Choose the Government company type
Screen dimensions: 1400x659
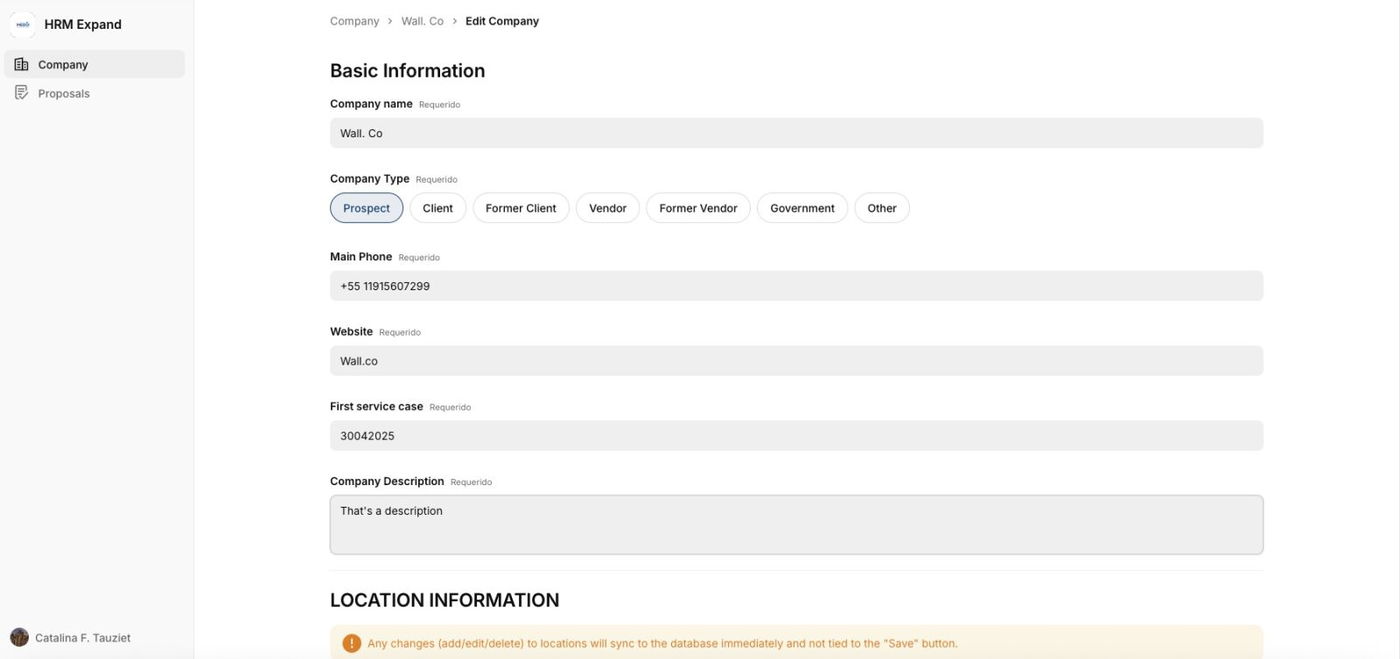[802, 208]
